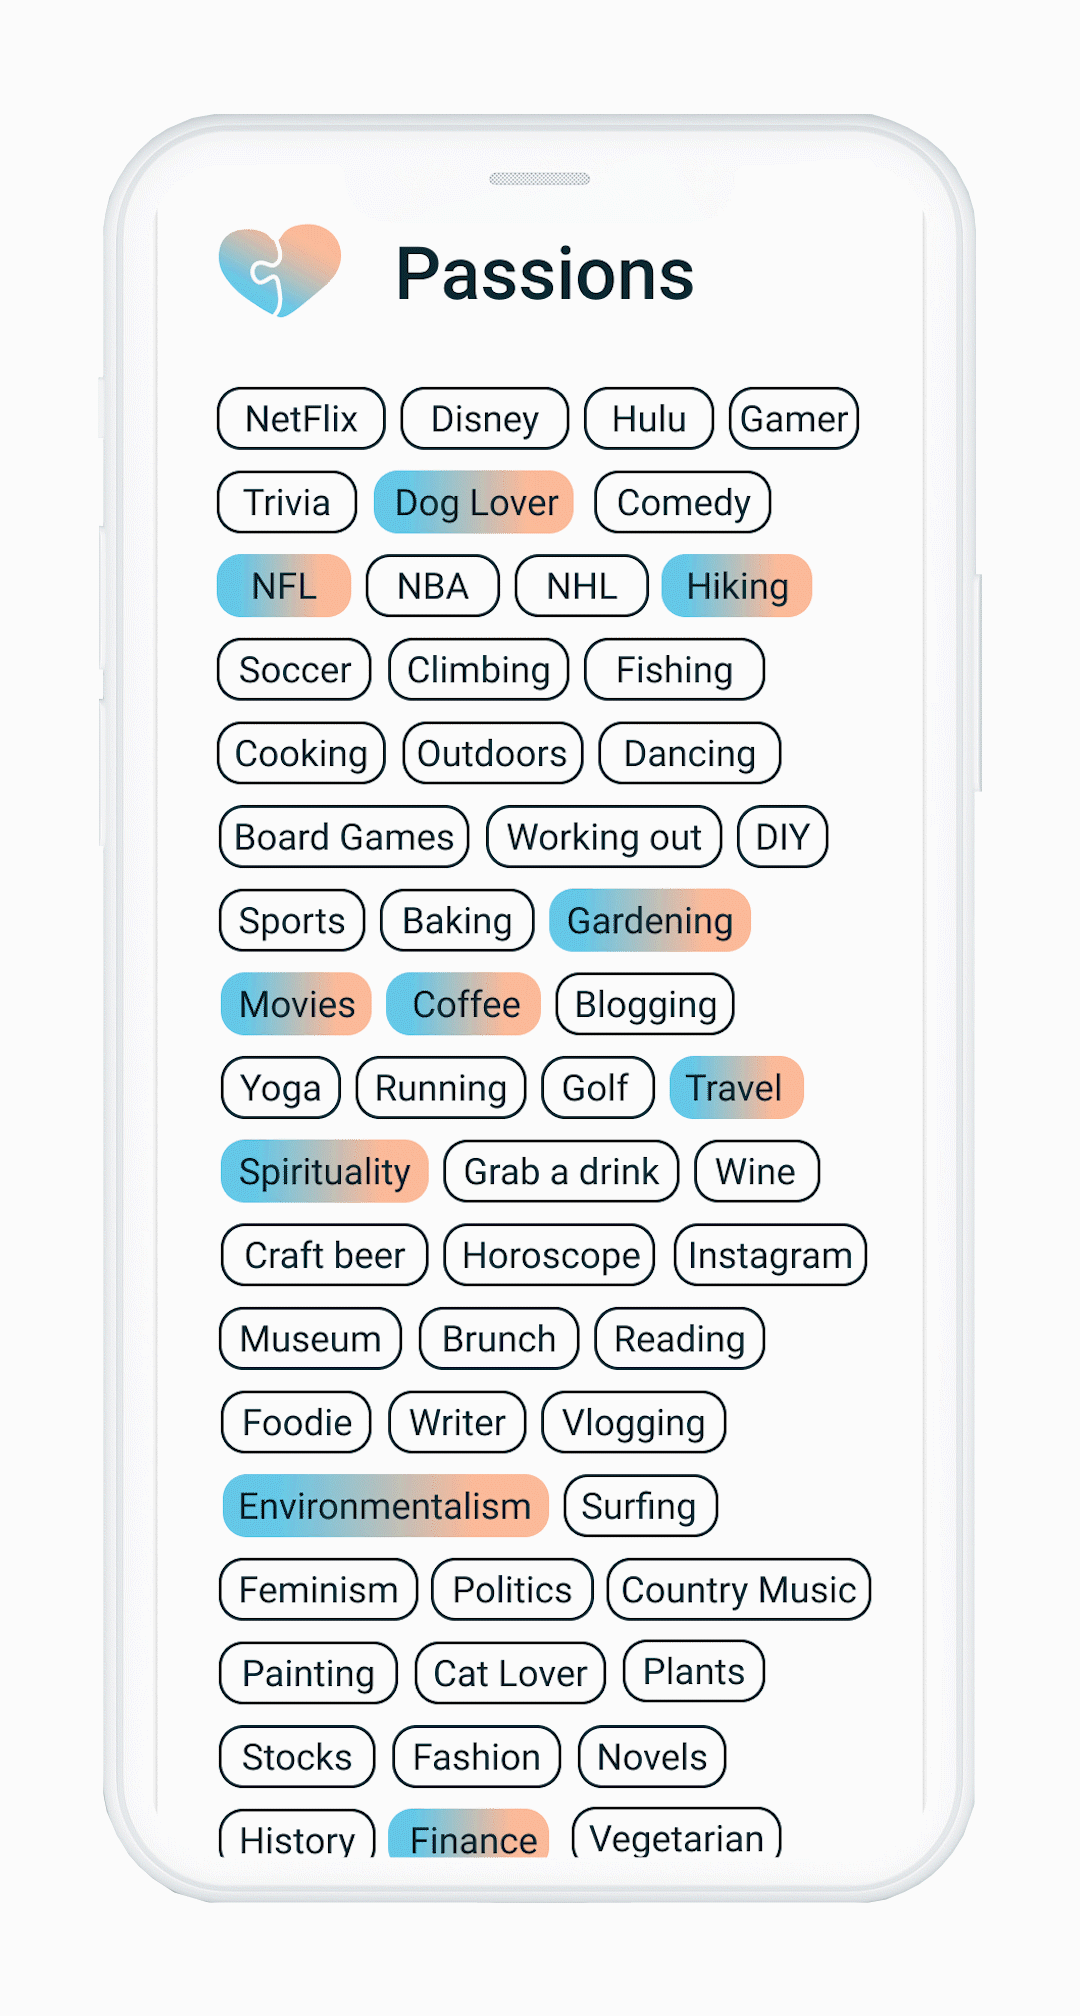This screenshot has height=2016, width=1080.
Task: Deselect the Gardening passion
Action: click(650, 921)
